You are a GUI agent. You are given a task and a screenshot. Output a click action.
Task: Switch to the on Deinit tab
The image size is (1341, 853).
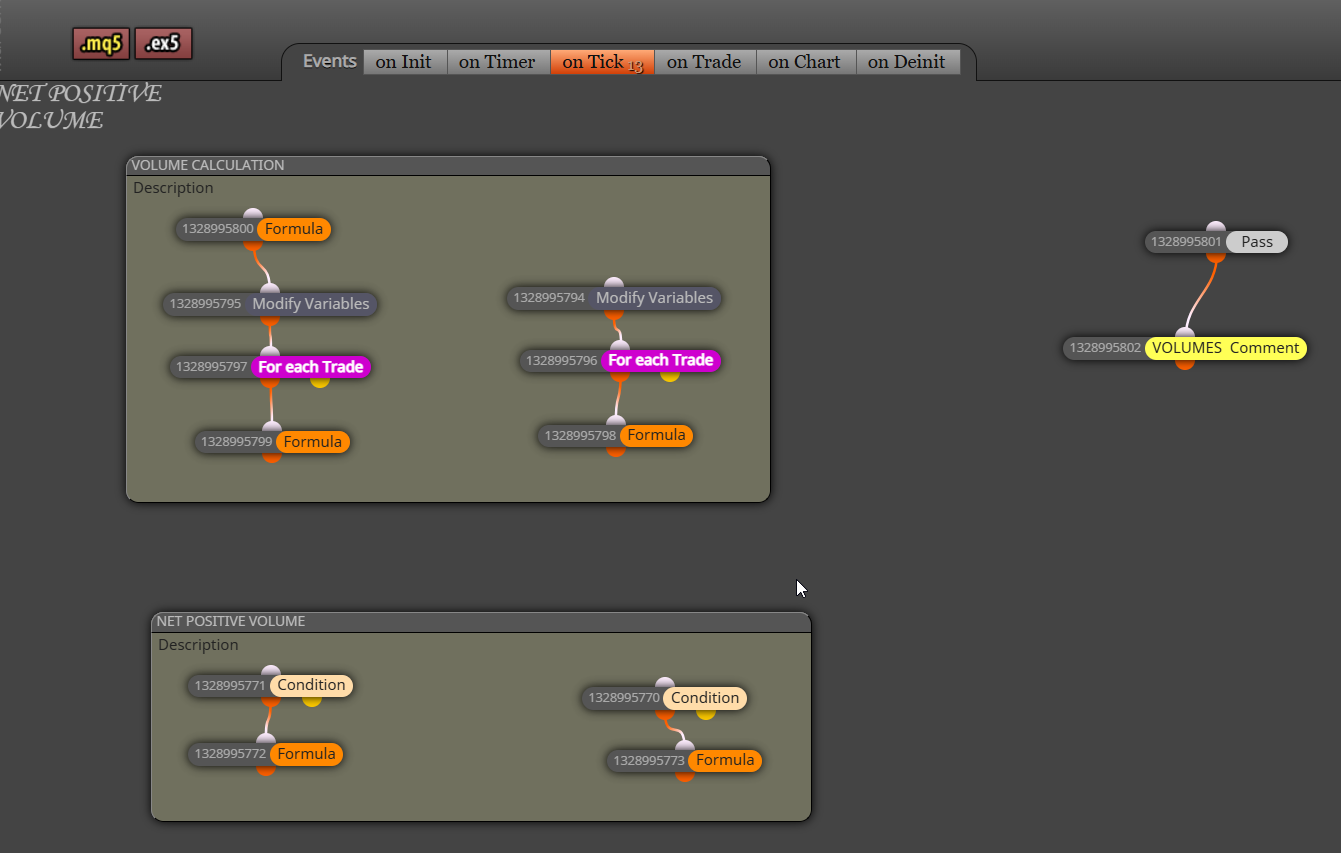coord(907,62)
